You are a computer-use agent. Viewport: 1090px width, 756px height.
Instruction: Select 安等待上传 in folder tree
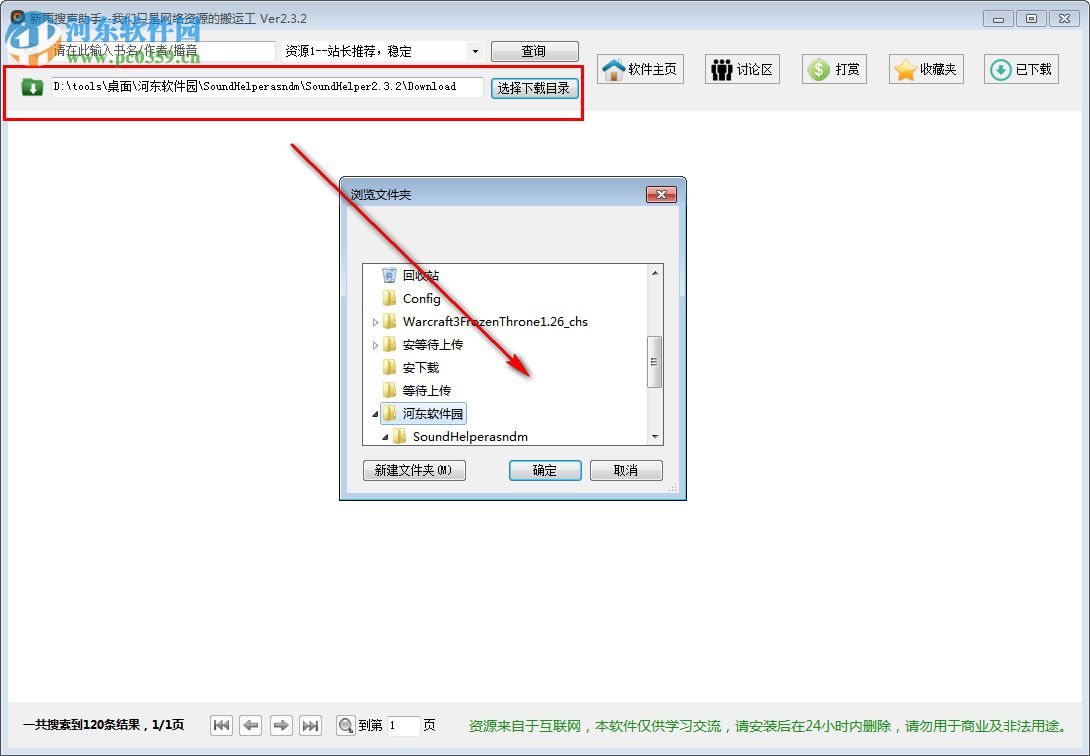click(432, 345)
